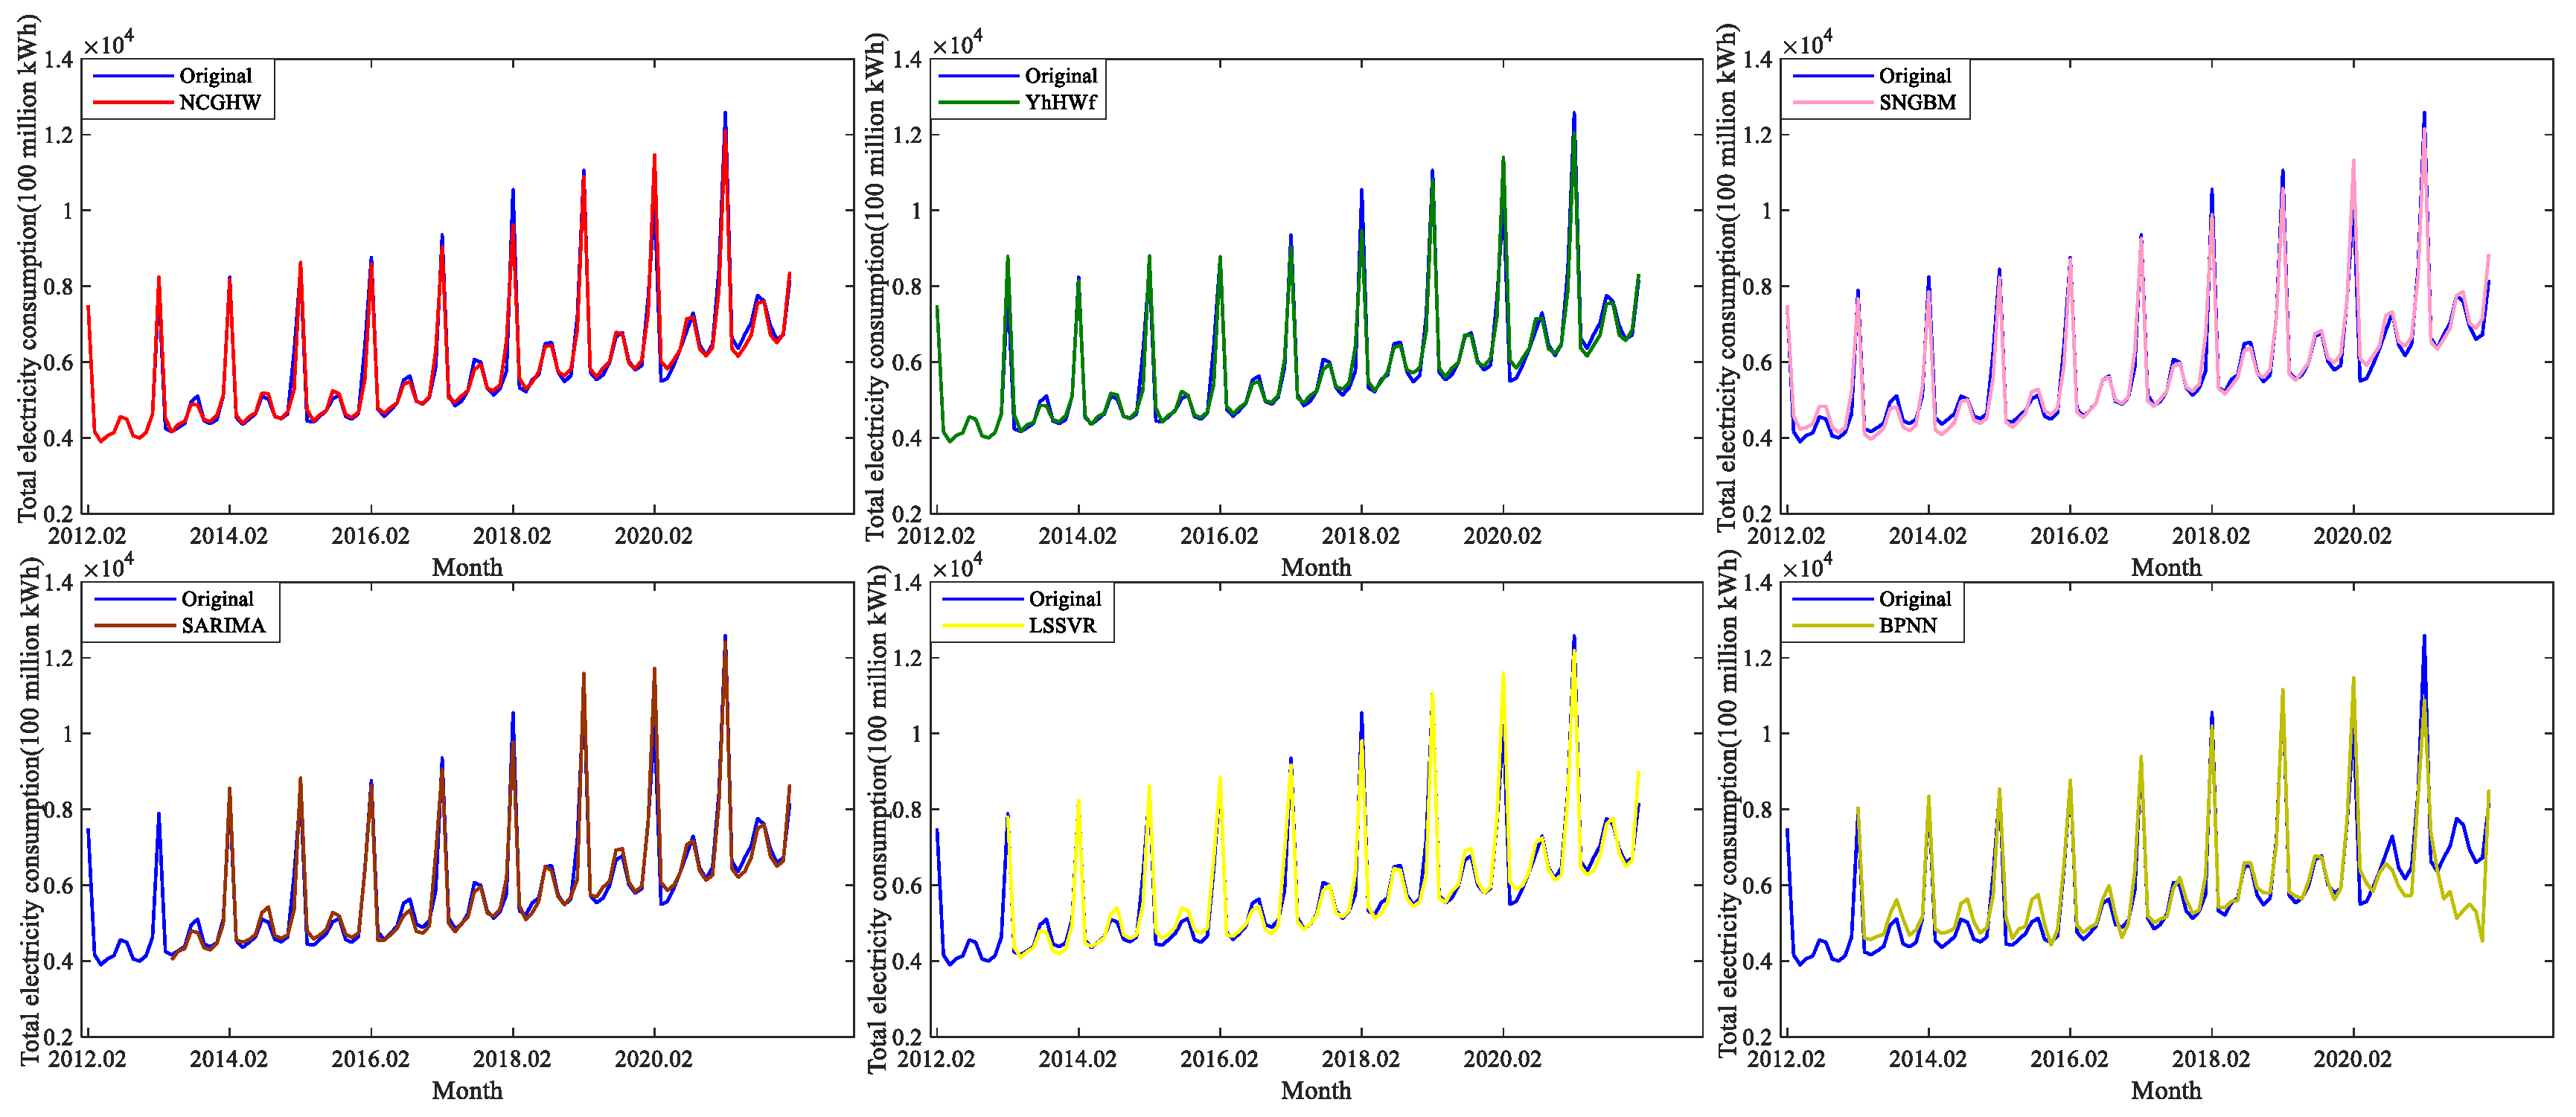Viewport: 2576px width, 1117px height.
Task: Click the Month axis label under NCGHW plot
Action: click(x=467, y=567)
